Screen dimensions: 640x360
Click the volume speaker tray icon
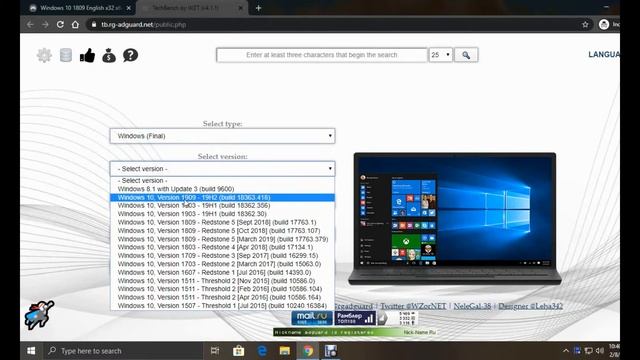click(600, 351)
